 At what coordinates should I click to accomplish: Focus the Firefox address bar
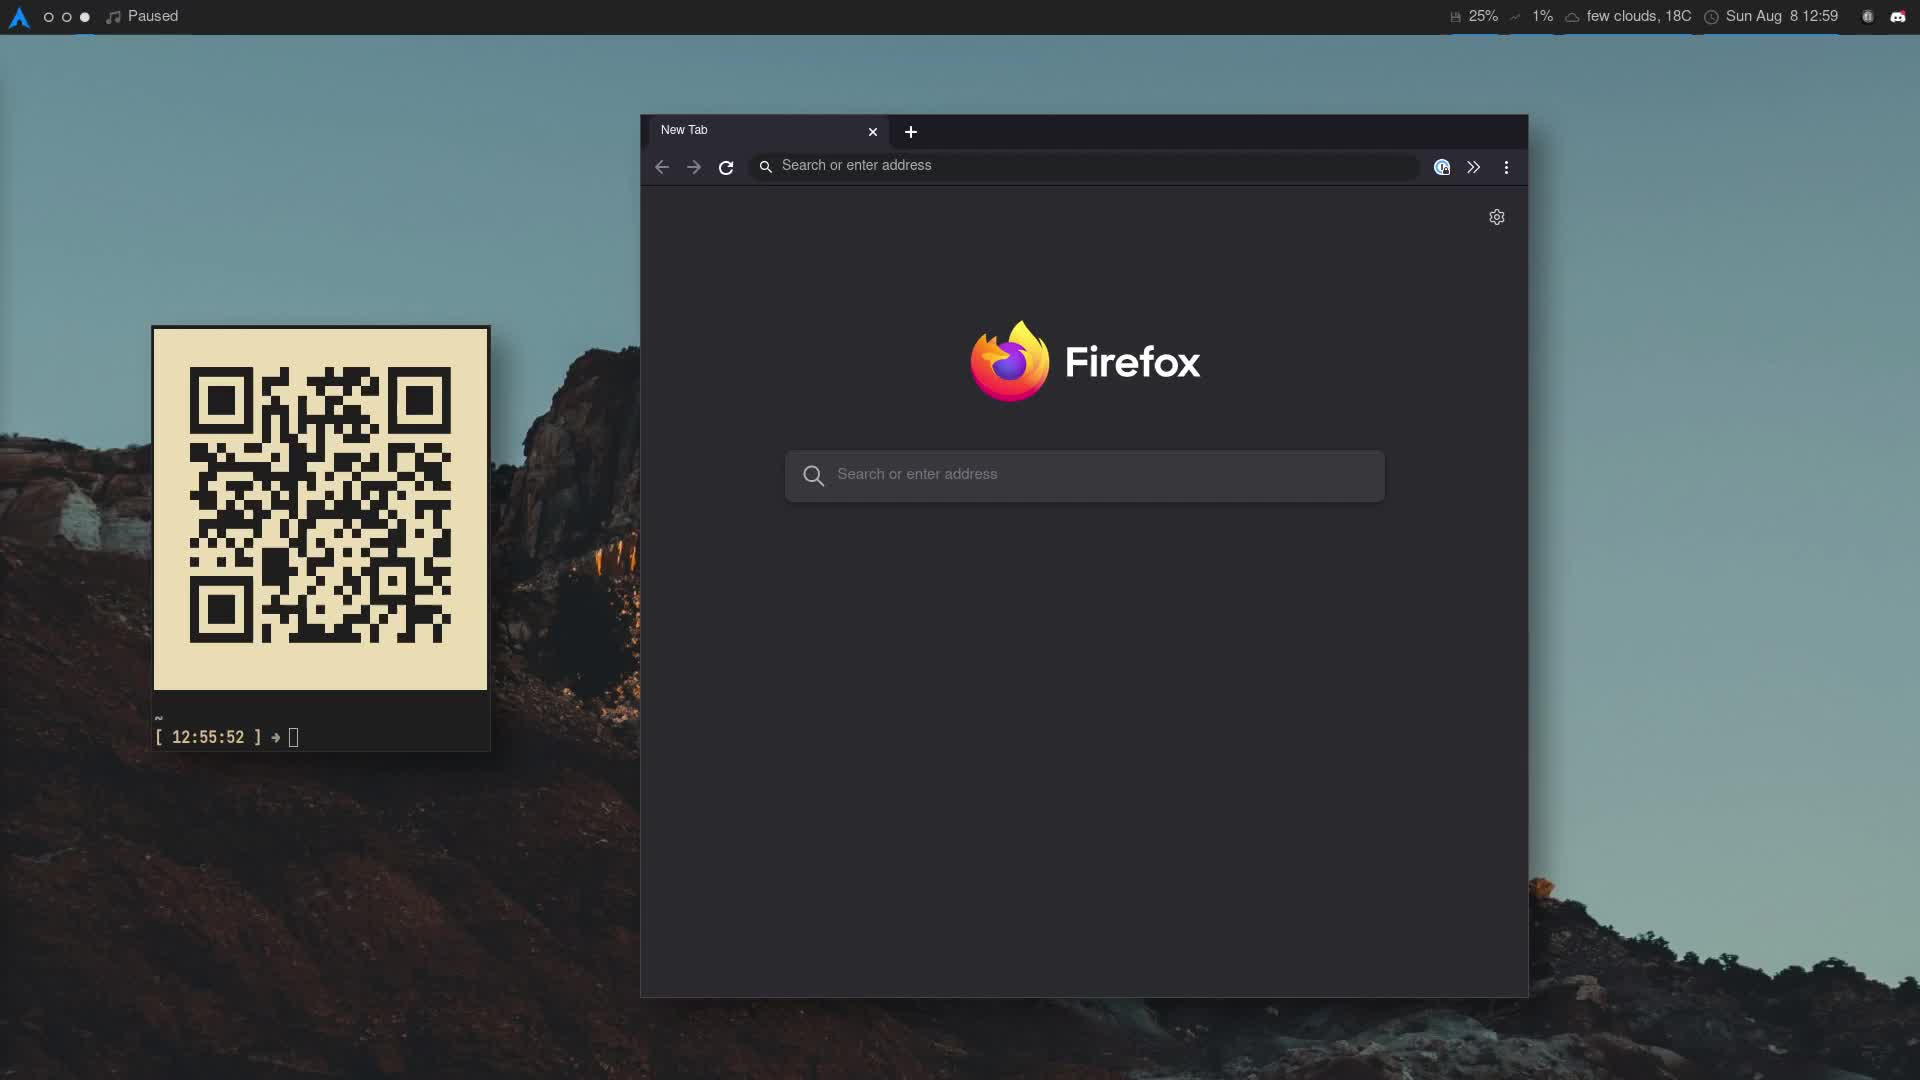(1084, 166)
